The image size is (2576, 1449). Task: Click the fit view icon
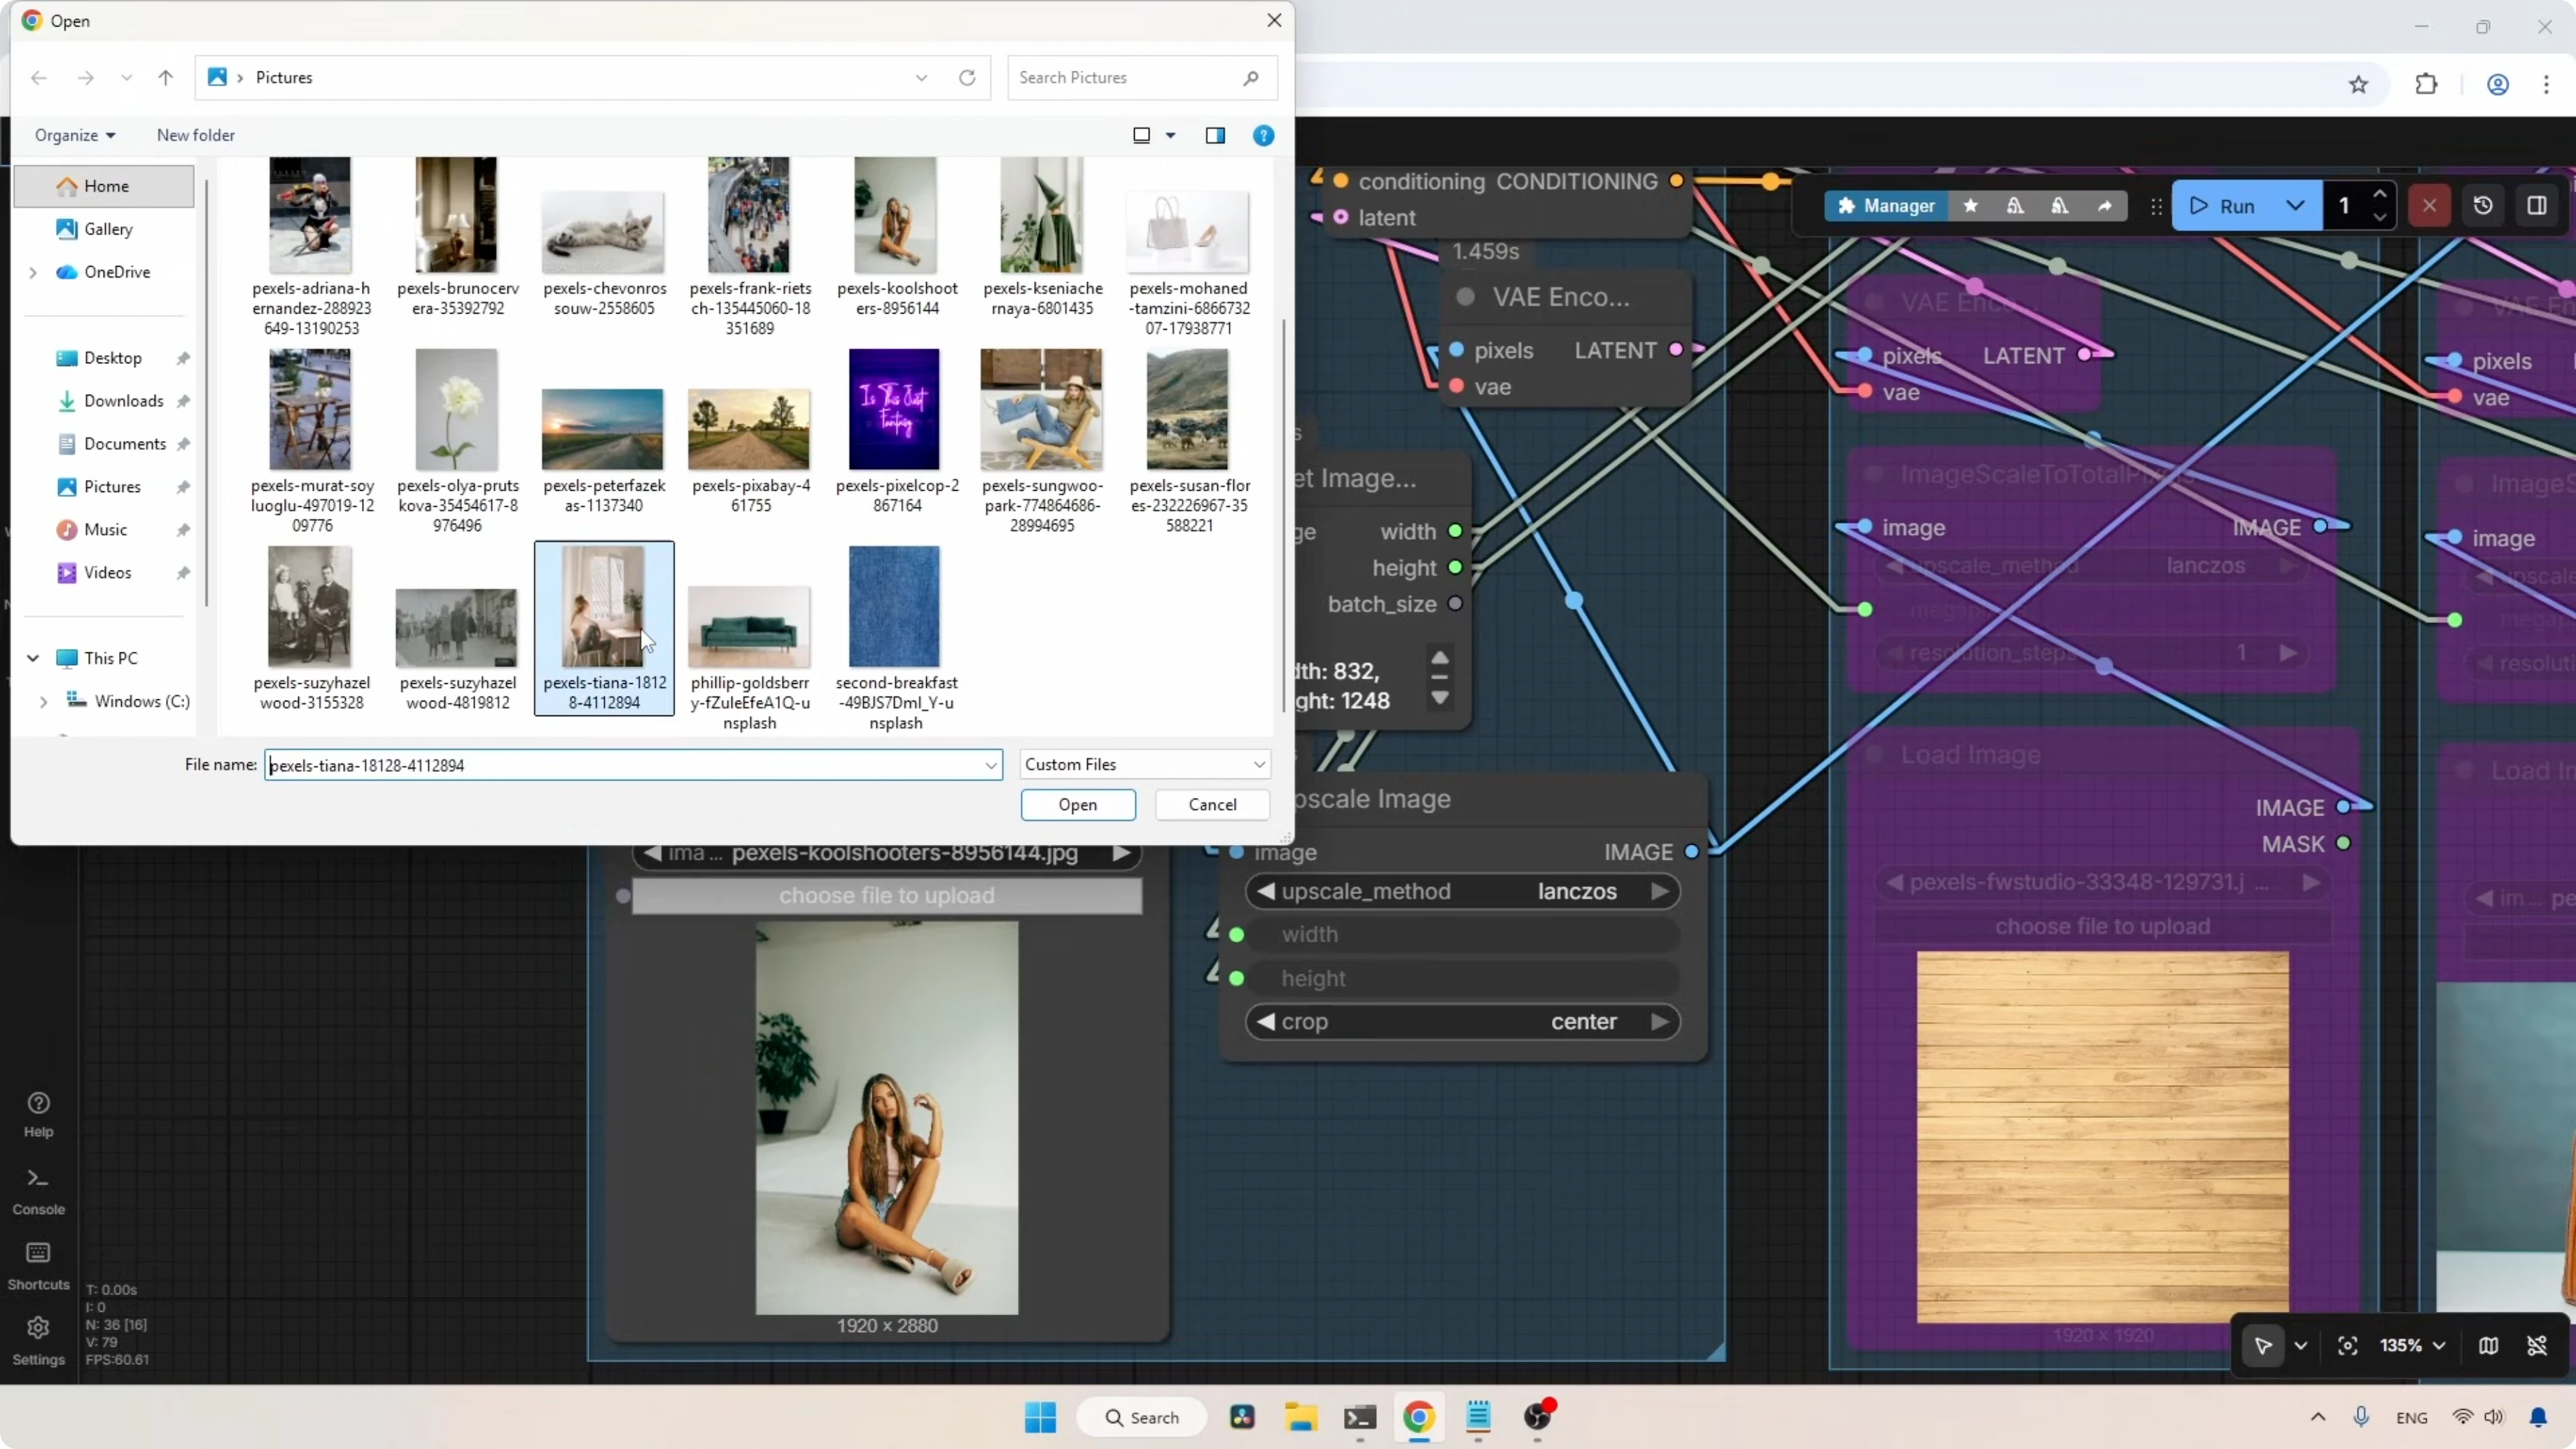pyautogui.click(x=2347, y=1346)
